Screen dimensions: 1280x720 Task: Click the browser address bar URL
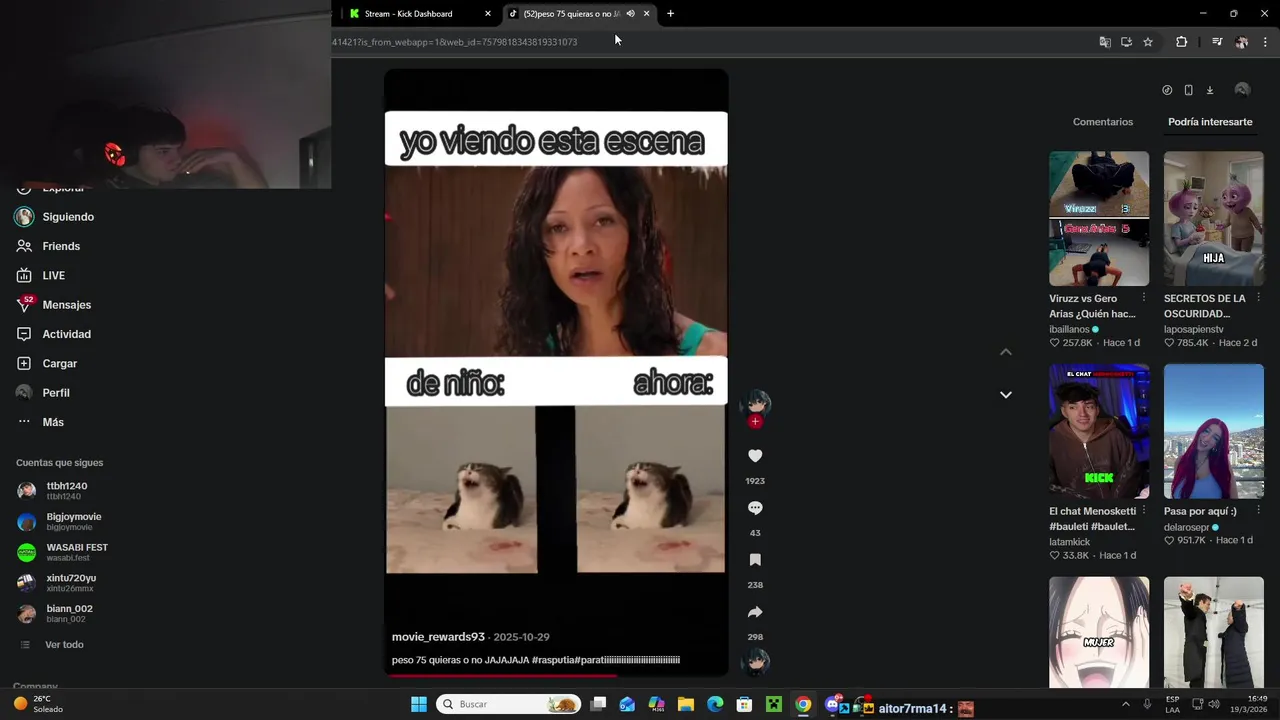pyautogui.click(x=455, y=42)
